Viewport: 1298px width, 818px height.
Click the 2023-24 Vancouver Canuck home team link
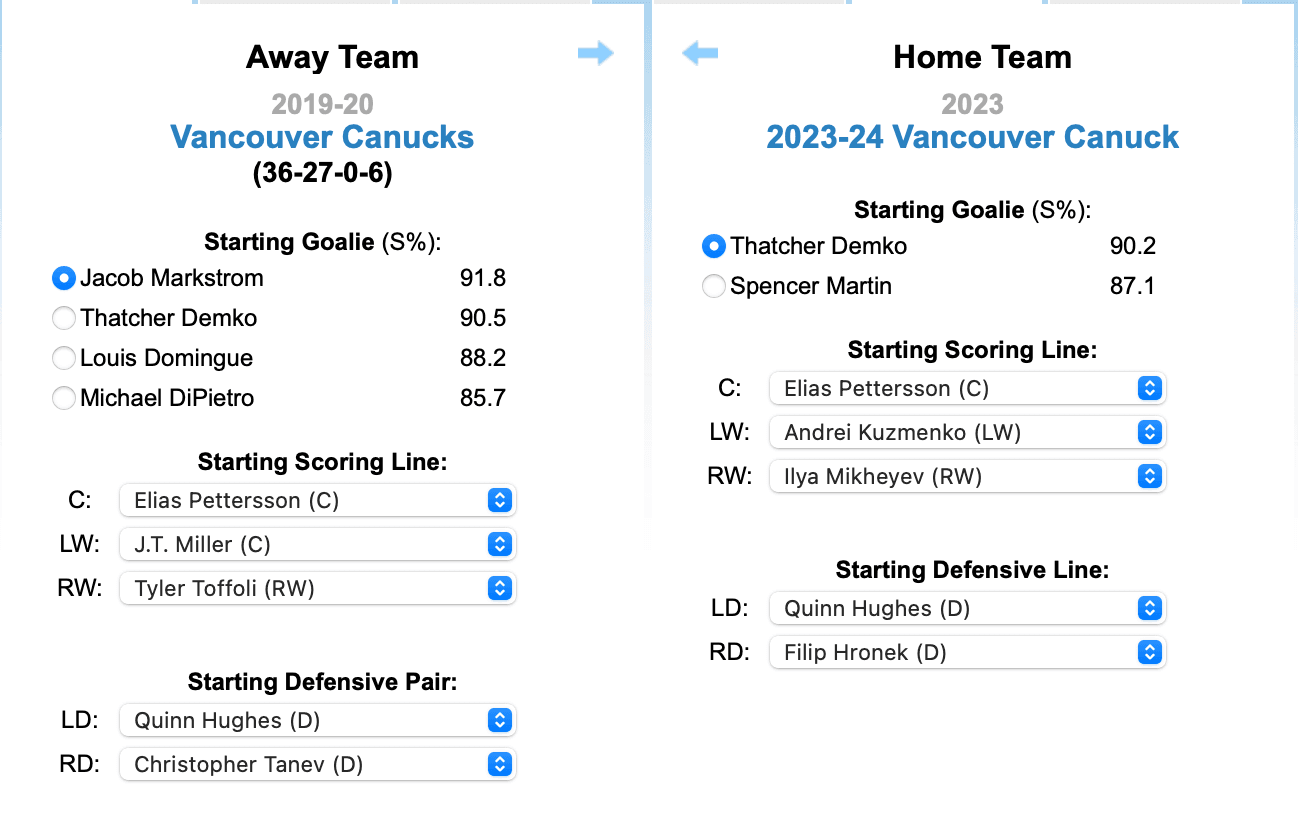pyautogui.click(x=973, y=137)
